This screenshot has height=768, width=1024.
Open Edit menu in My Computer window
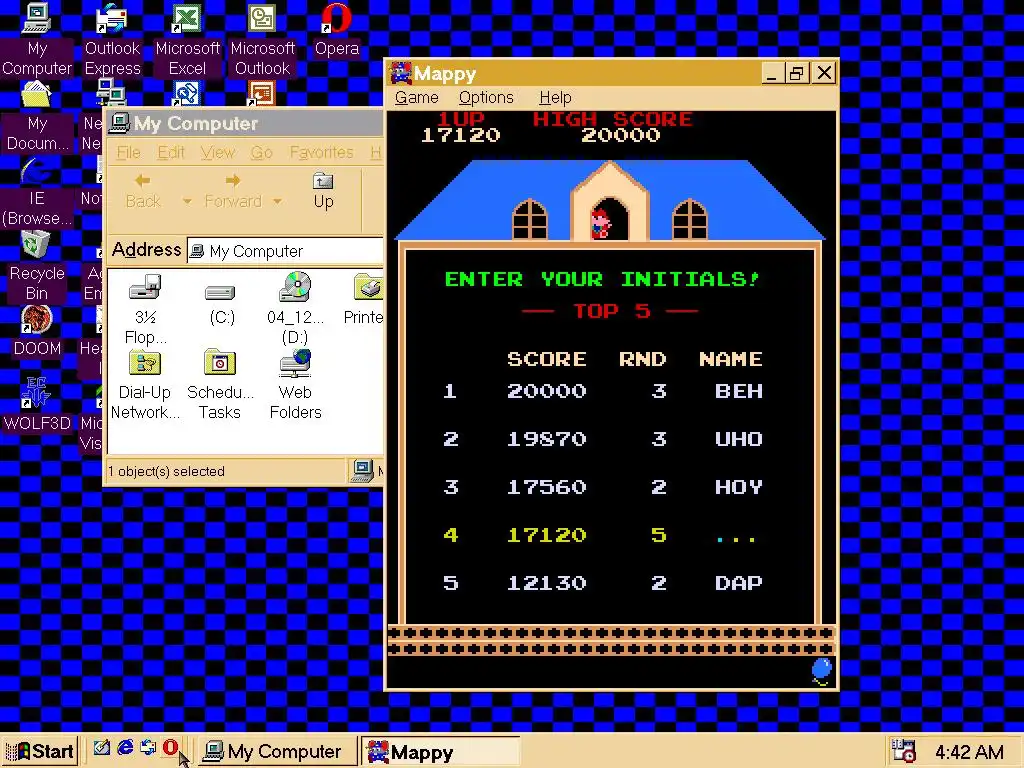pyautogui.click(x=171, y=152)
